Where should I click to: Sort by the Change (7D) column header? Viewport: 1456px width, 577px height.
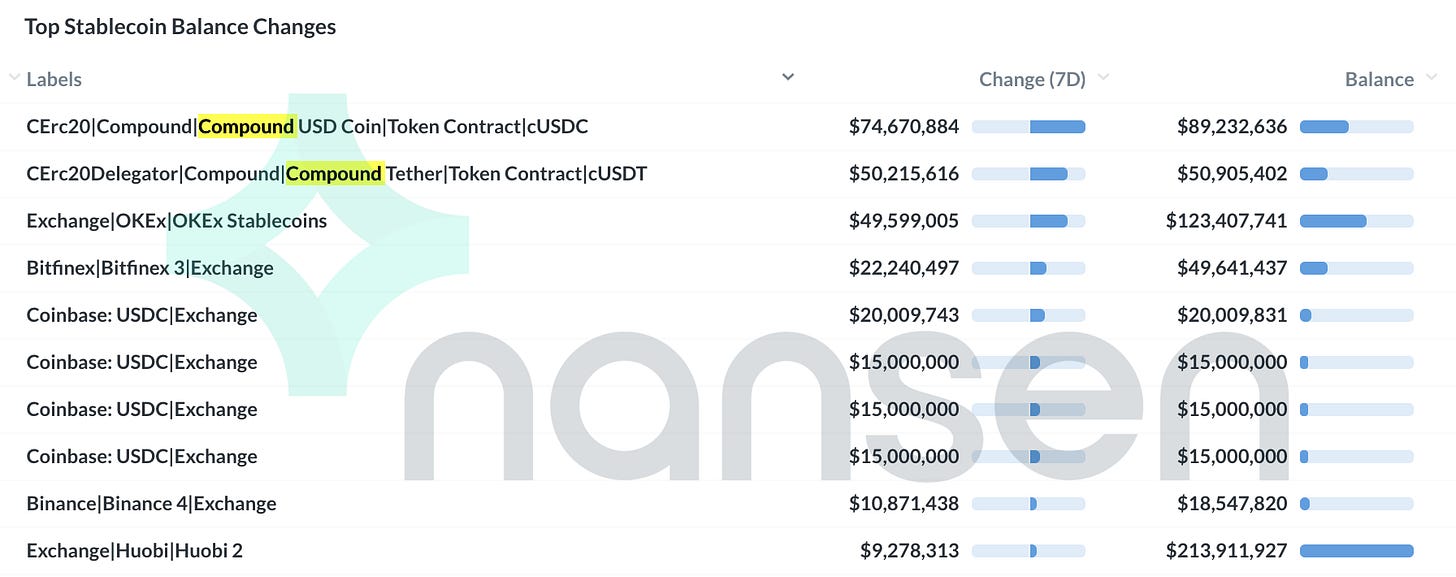tap(1032, 79)
